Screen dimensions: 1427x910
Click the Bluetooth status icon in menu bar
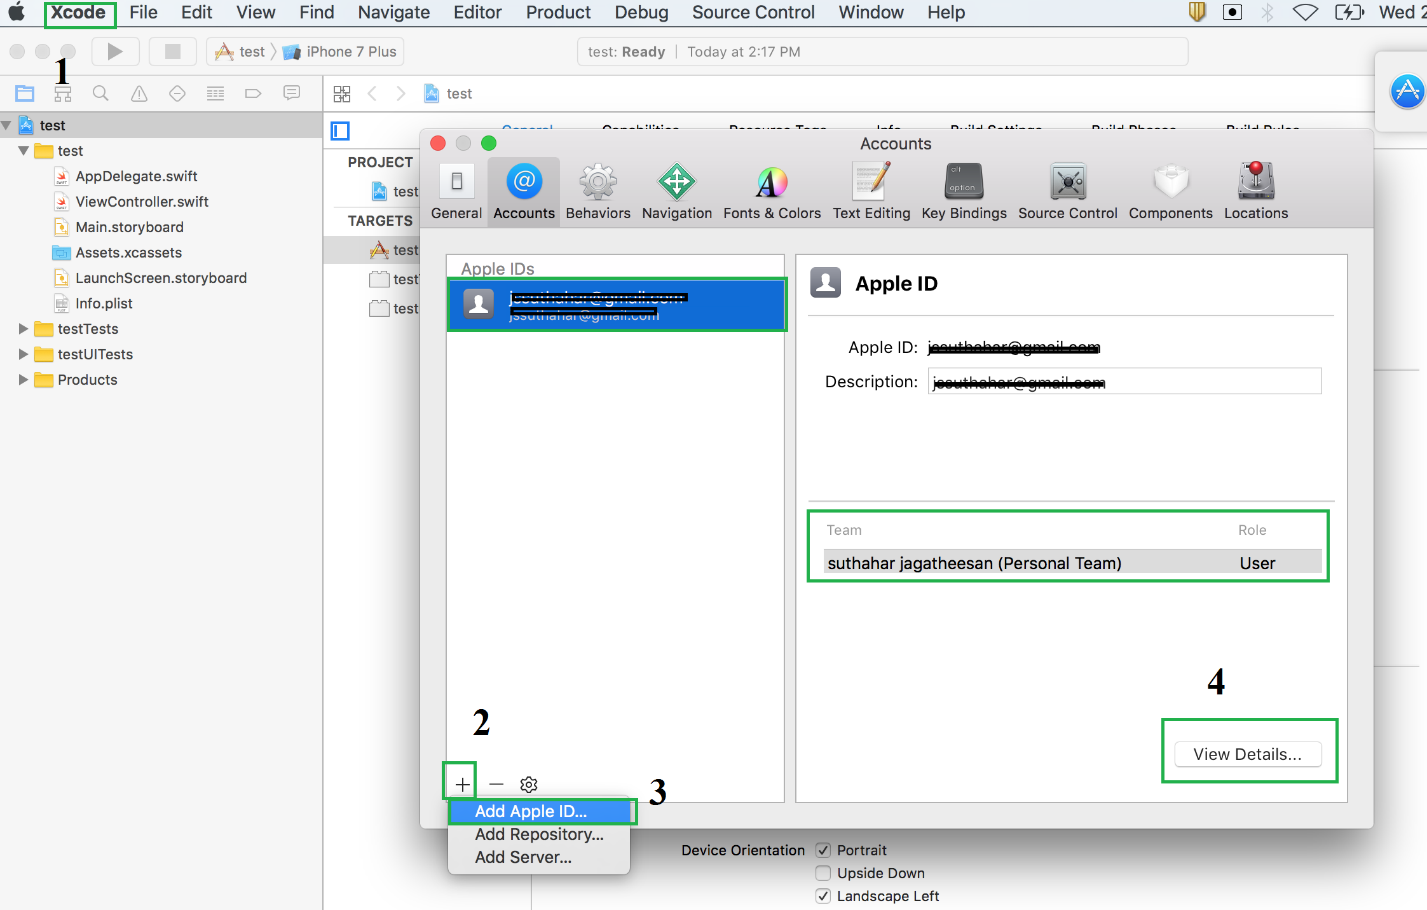(x=1267, y=12)
